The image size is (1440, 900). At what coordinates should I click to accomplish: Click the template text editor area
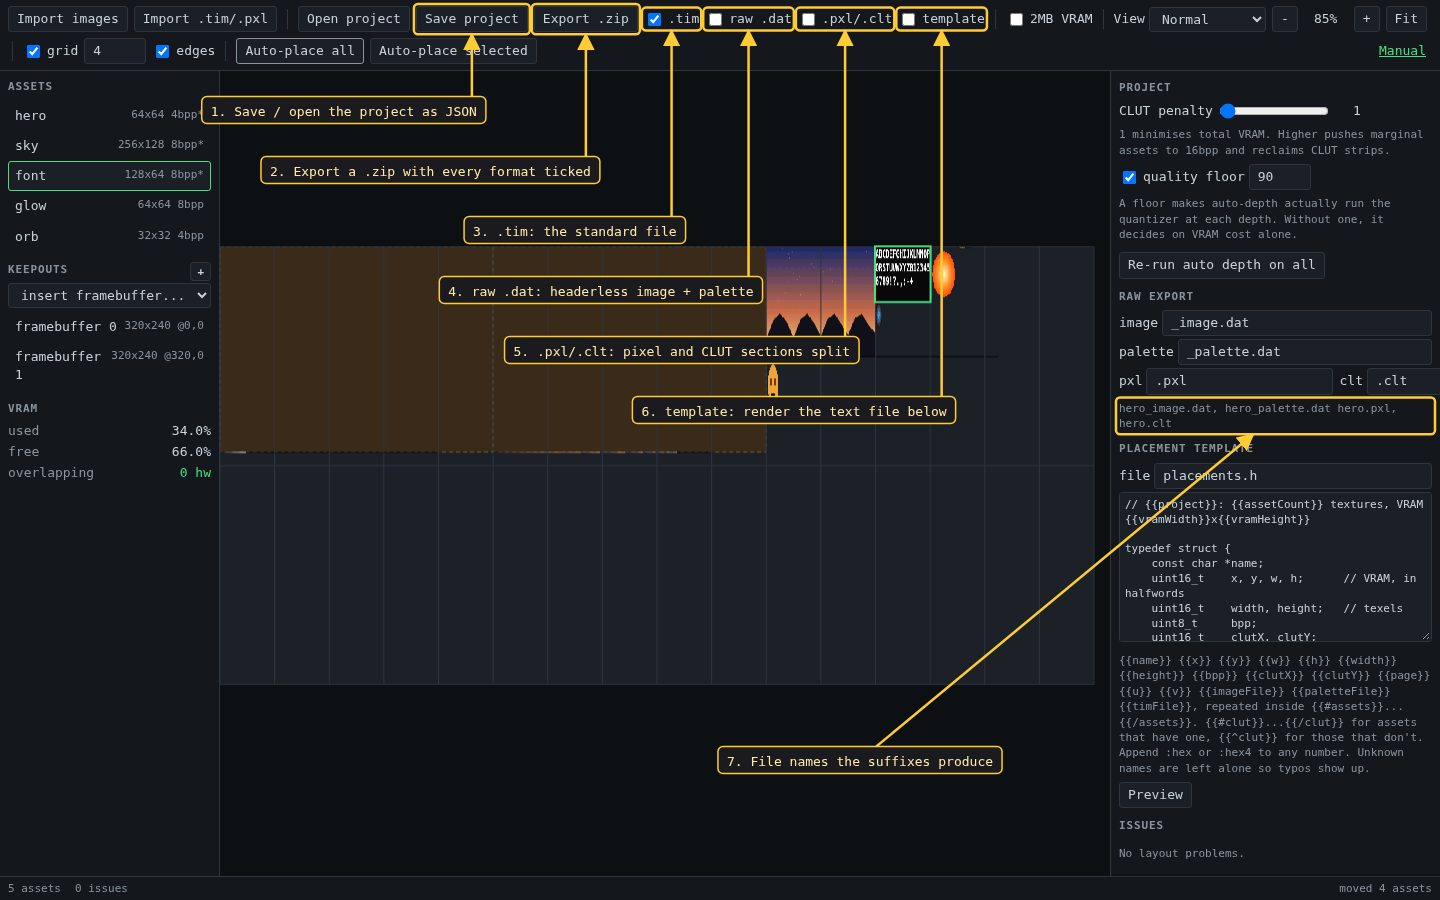[1275, 567]
